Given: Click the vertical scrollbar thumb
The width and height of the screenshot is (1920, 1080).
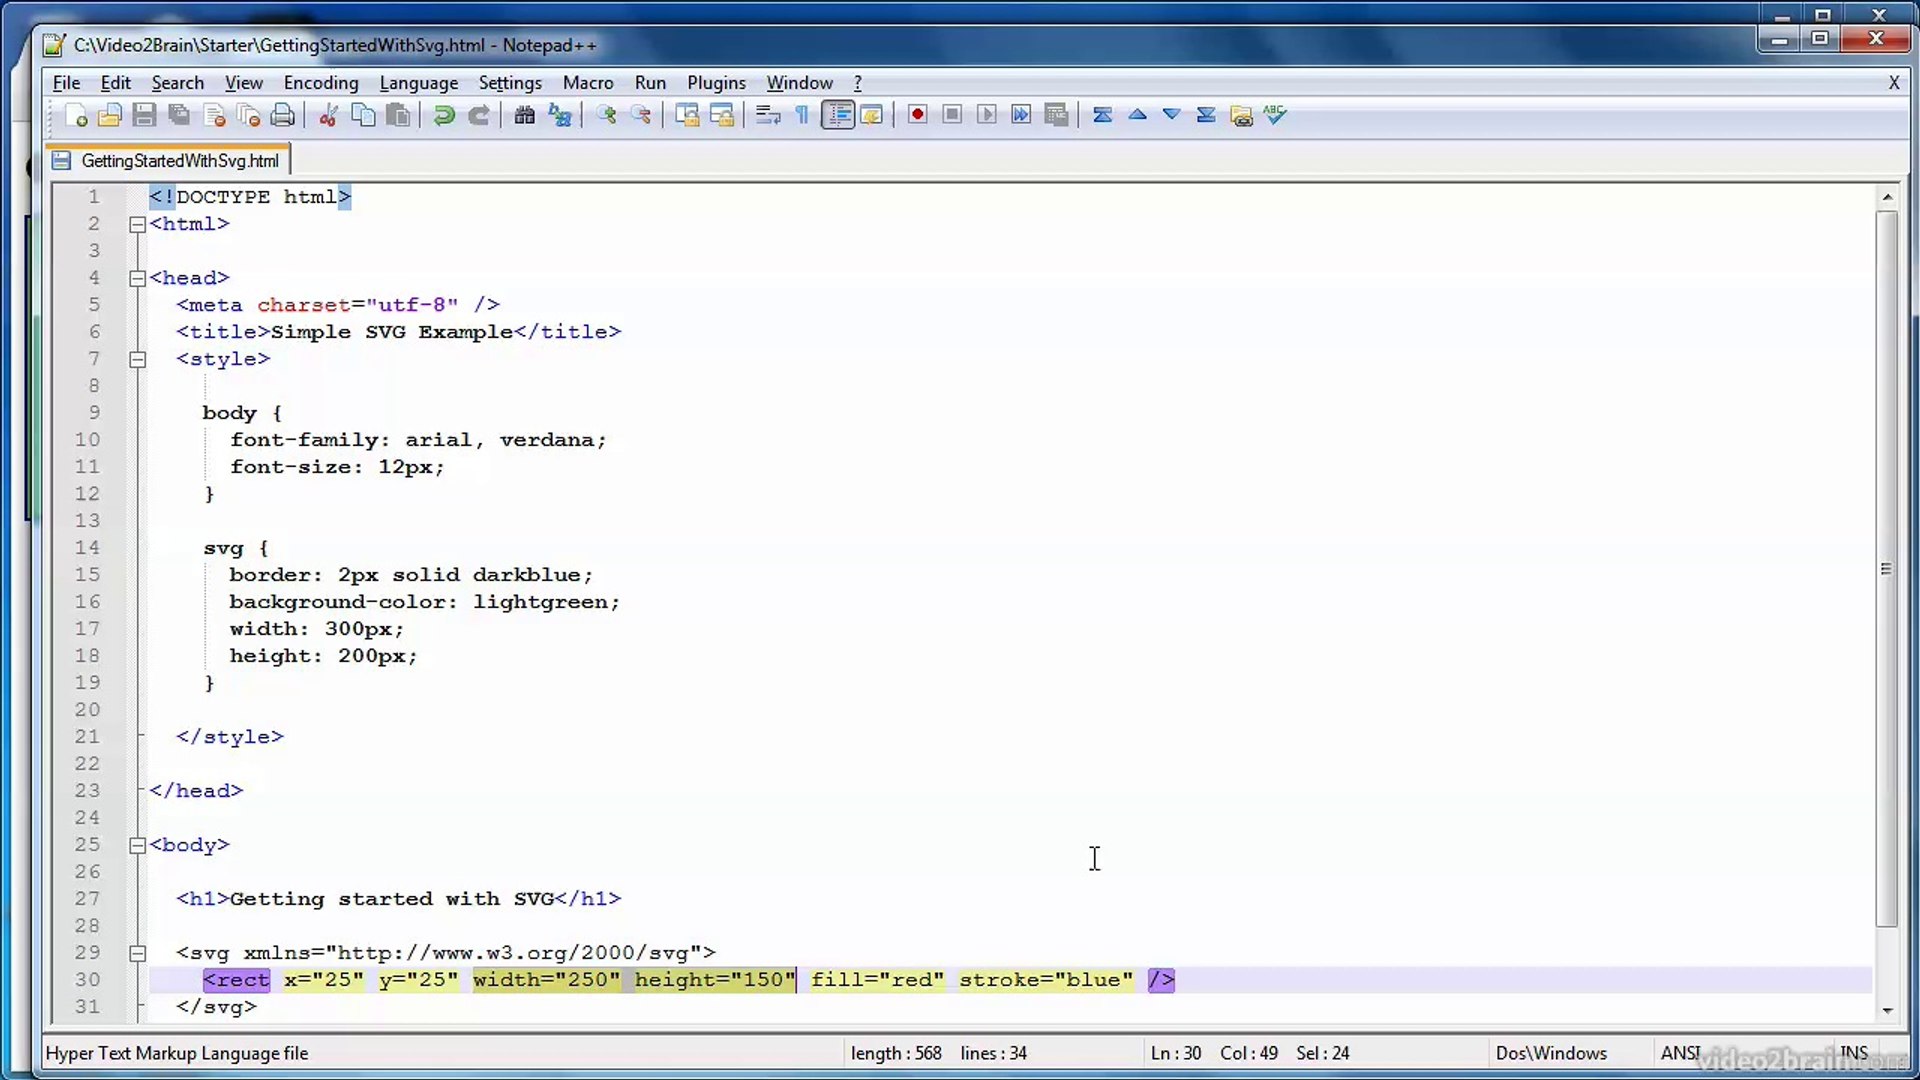Looking at the screenshot, I should point(1887,568).
